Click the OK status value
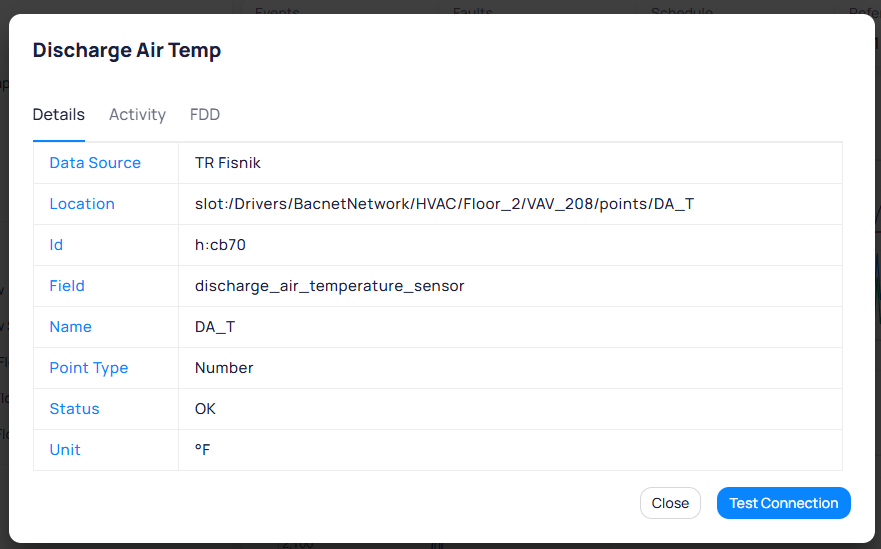This screenshot has height=549, width=881. [x=205, y=409]
